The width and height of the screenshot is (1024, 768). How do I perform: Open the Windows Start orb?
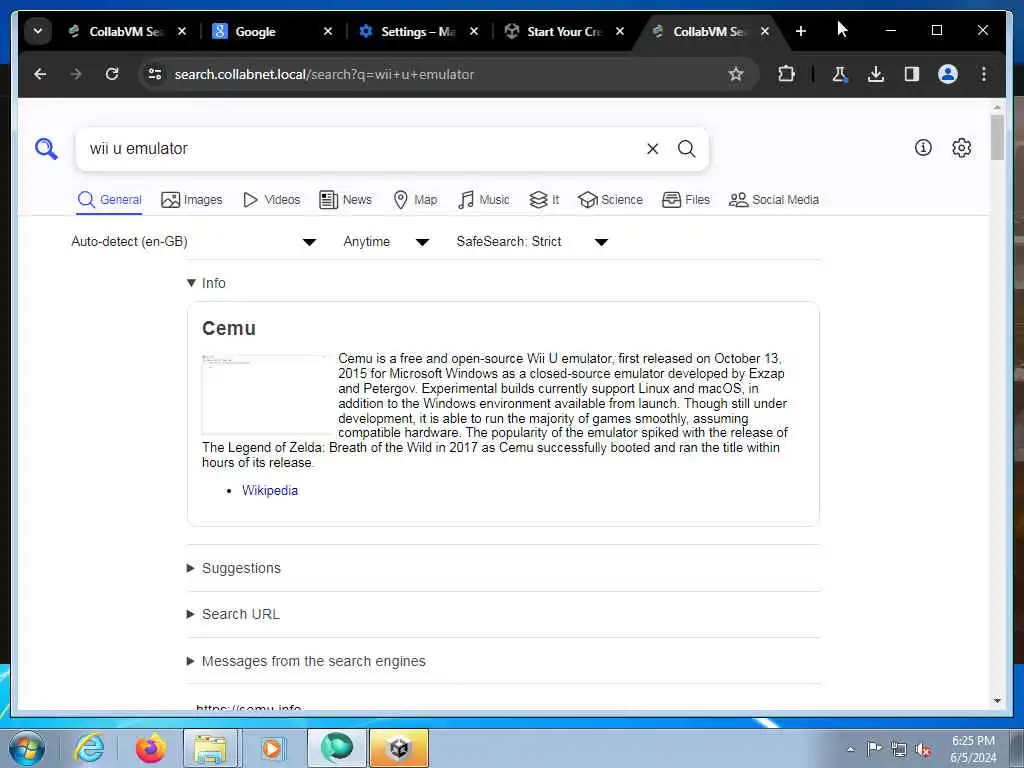27,748
